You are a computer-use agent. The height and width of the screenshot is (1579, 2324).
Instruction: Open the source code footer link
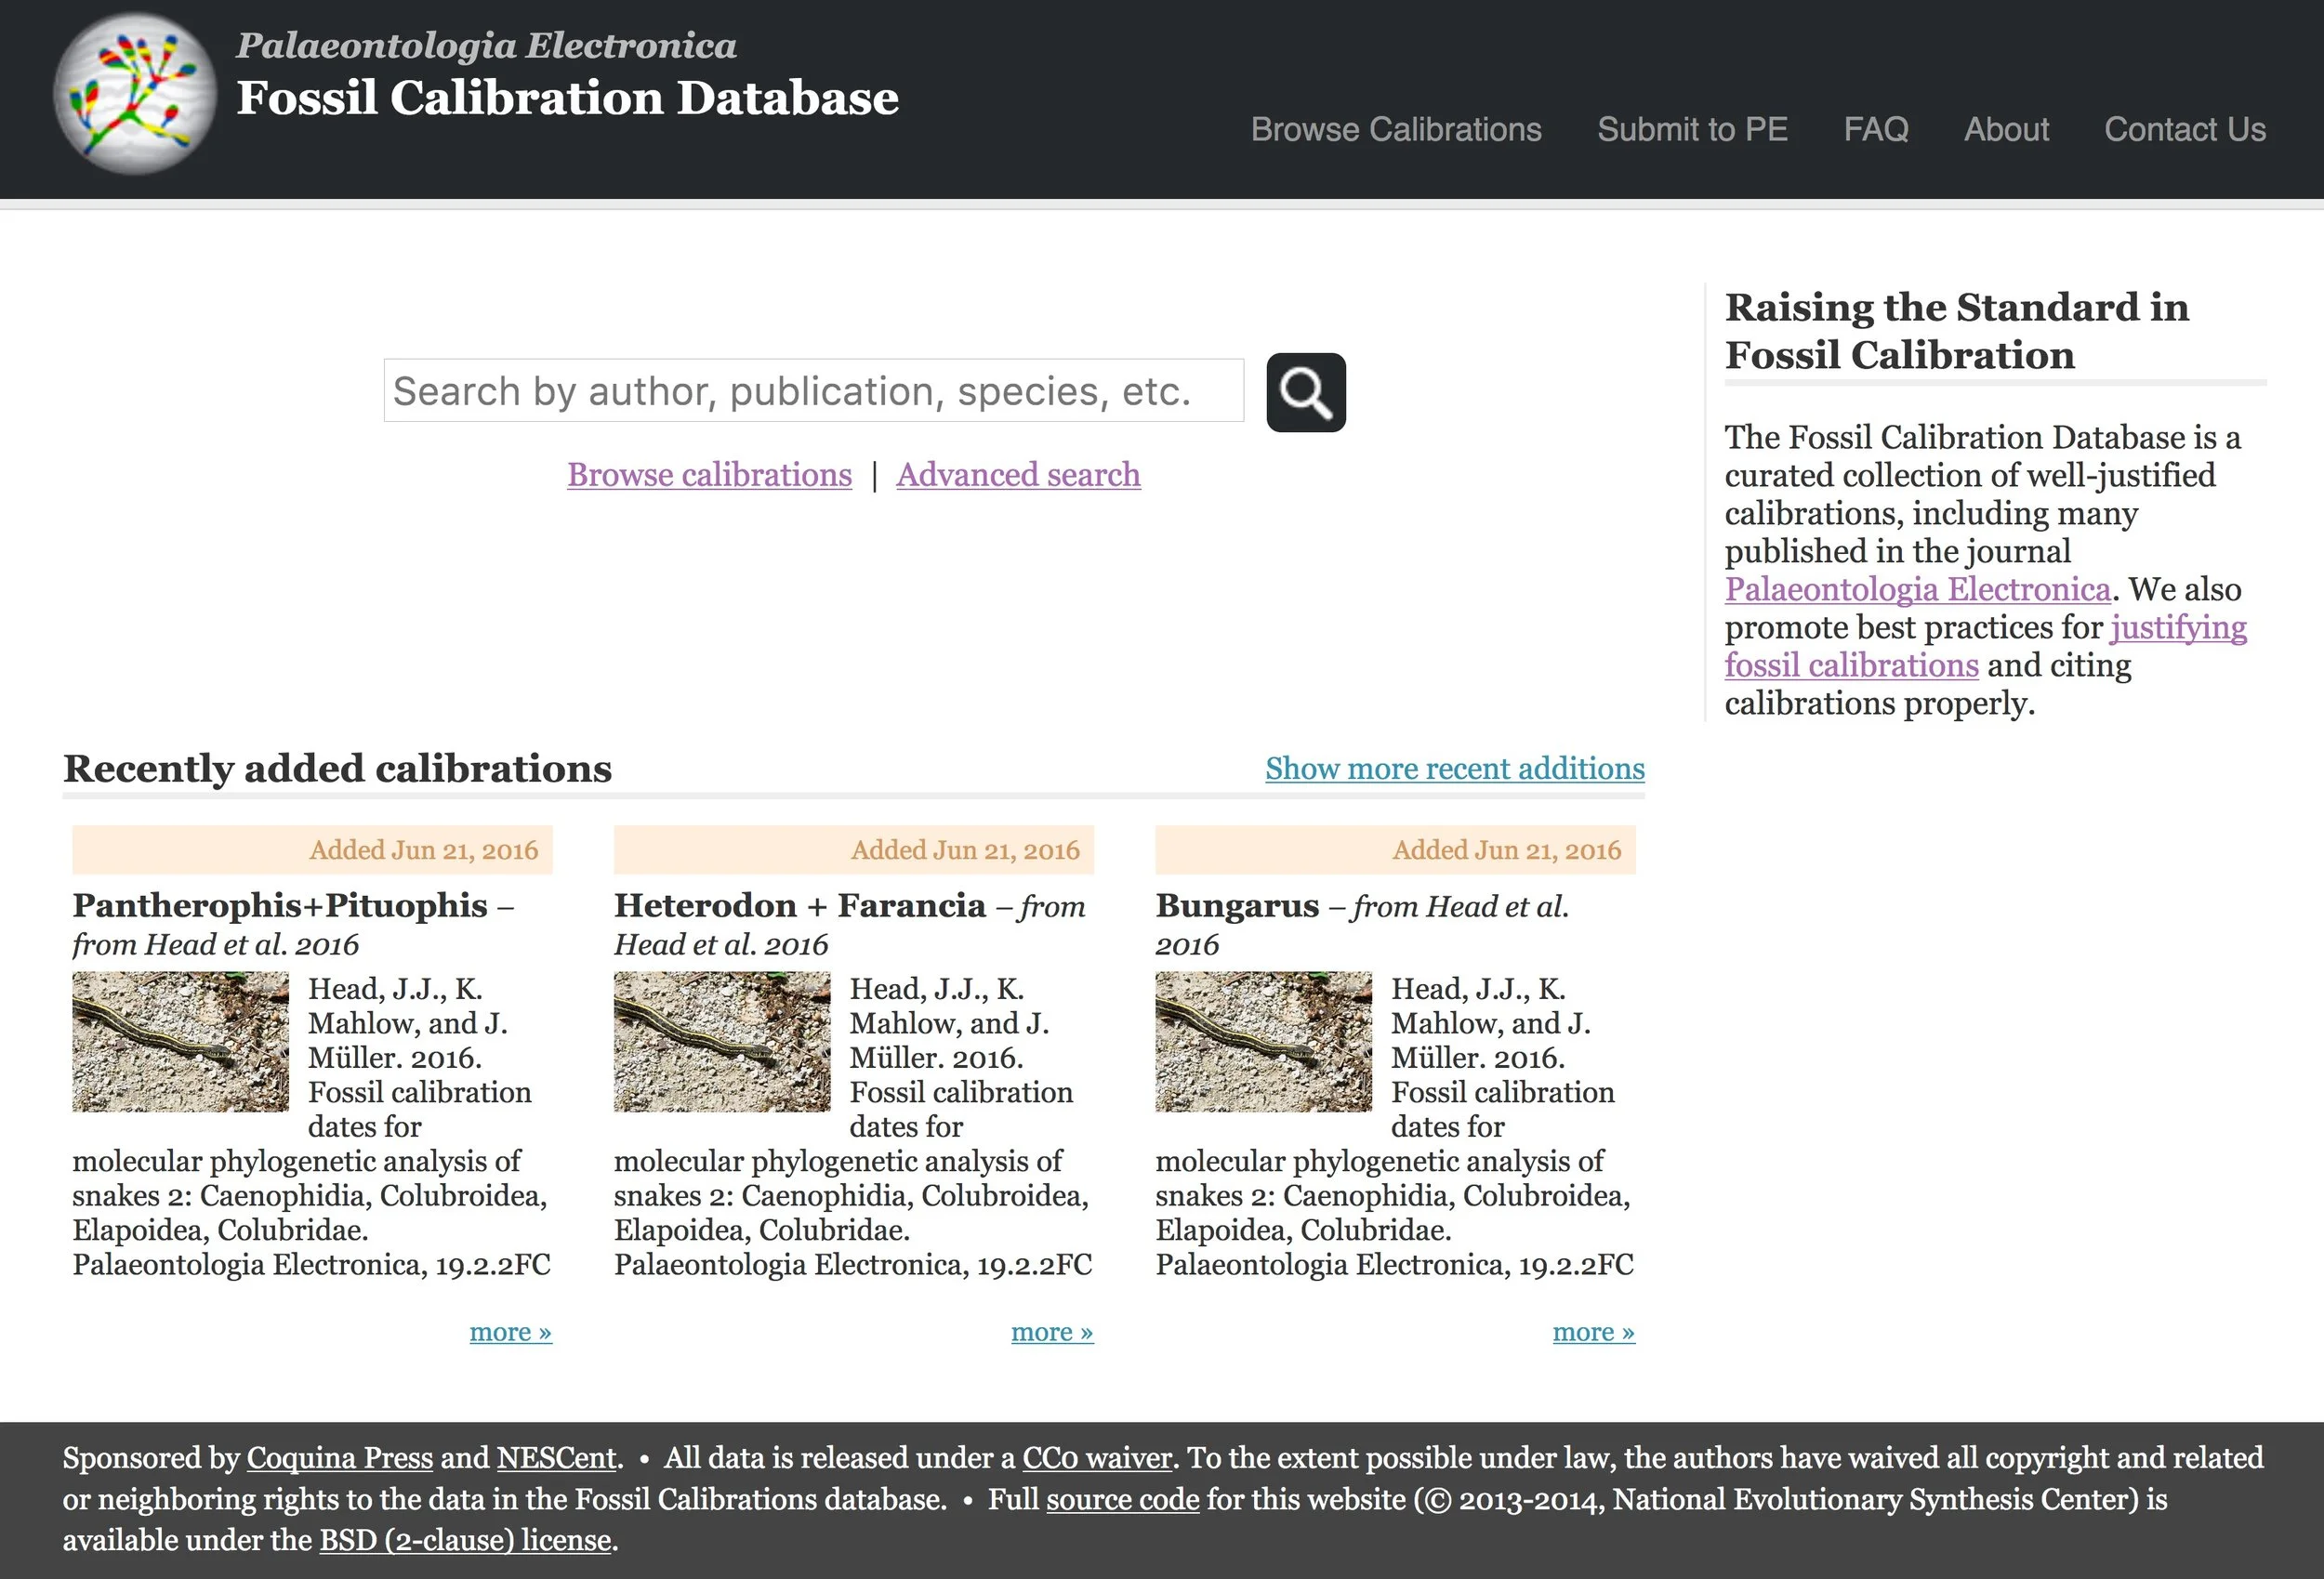click(x=1122, y=1499)
